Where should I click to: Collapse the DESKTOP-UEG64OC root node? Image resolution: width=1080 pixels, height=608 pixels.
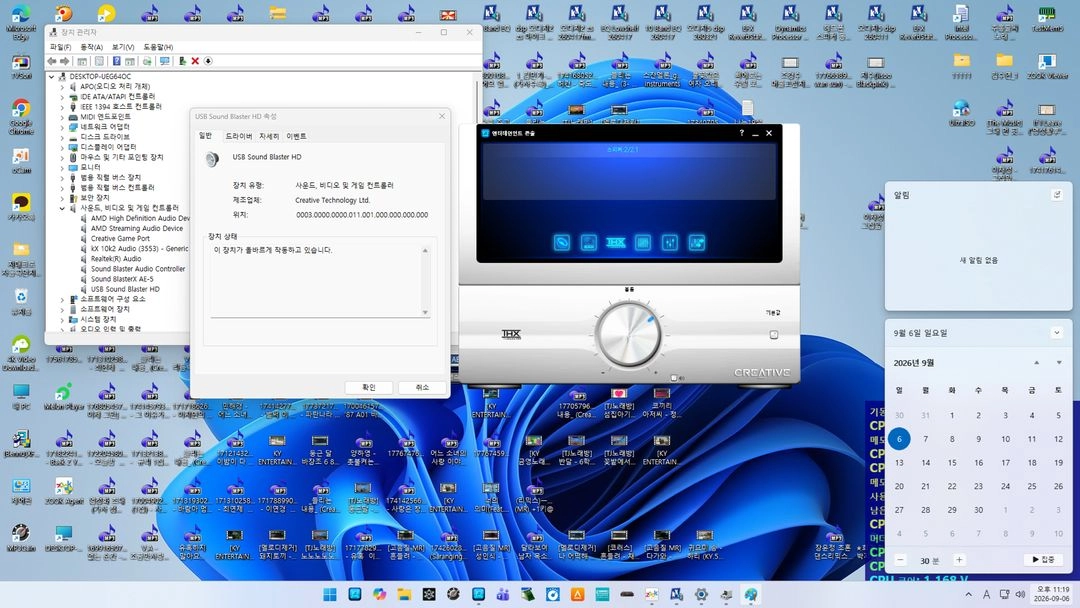point(52,76)
